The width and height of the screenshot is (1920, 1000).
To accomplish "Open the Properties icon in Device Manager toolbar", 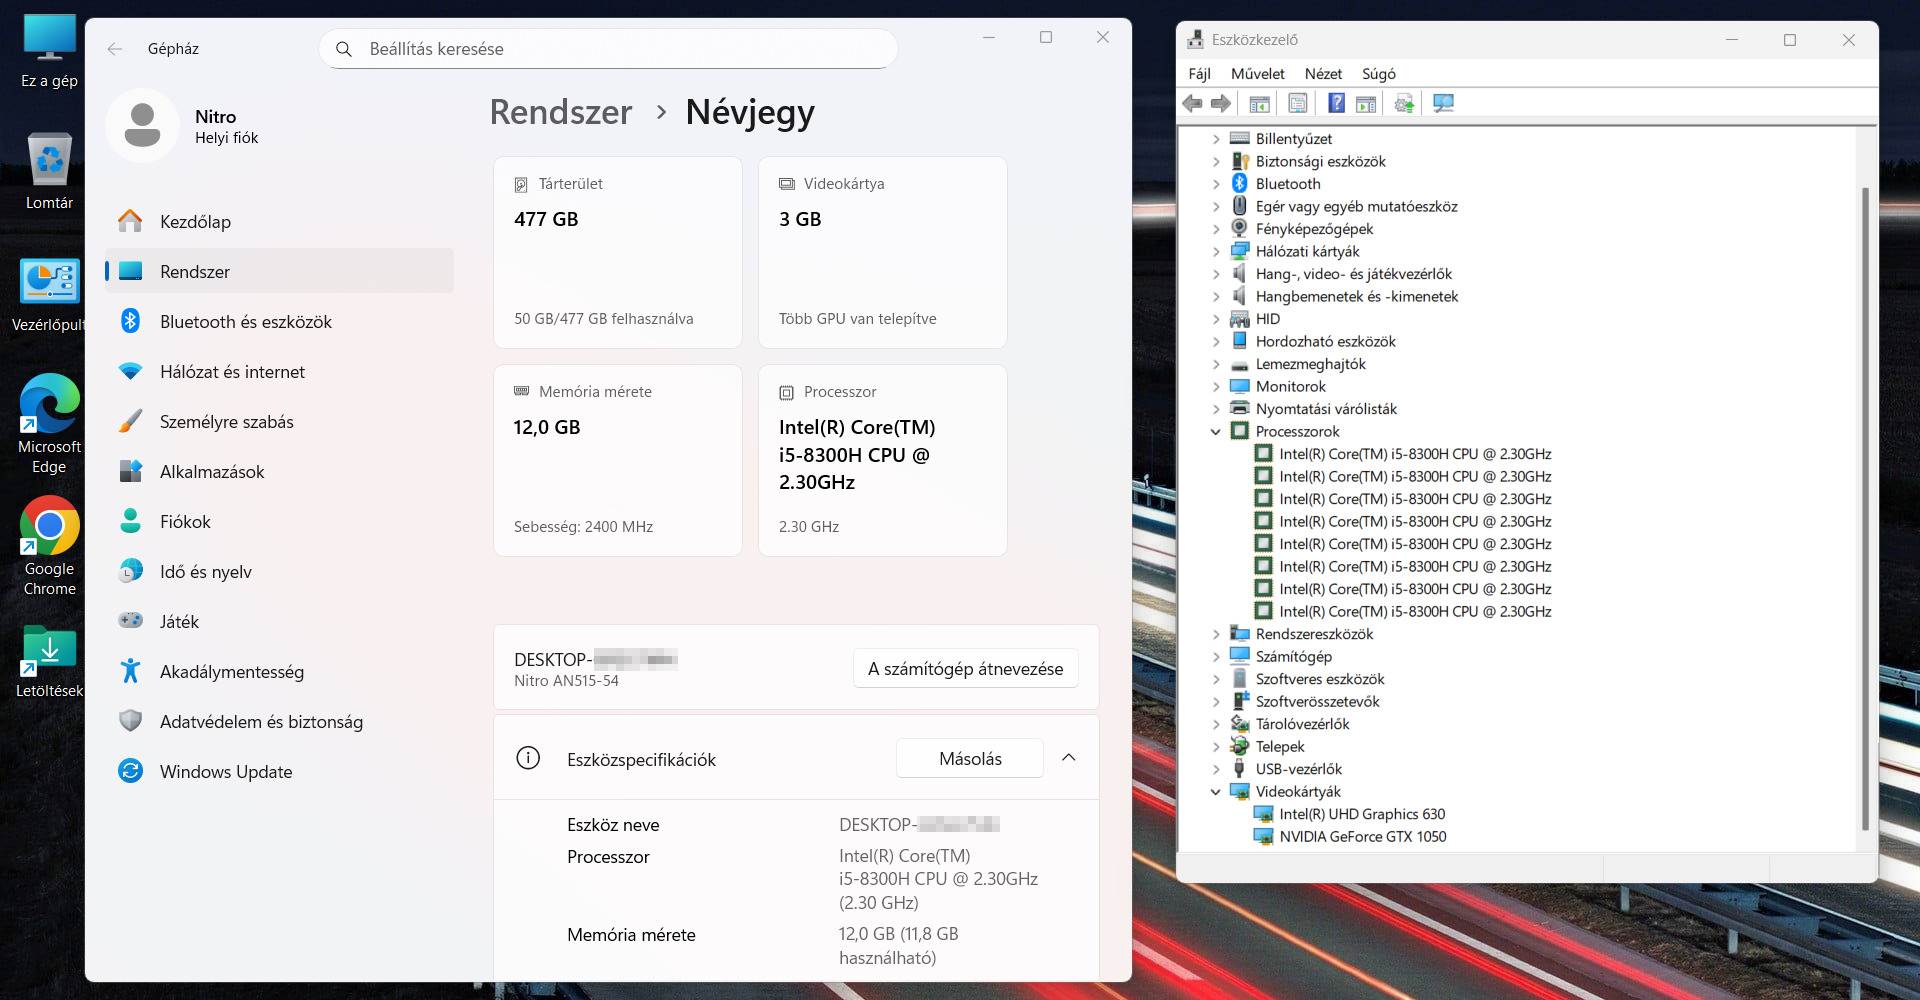I will pyautogui.click(x=1298, y=103).
